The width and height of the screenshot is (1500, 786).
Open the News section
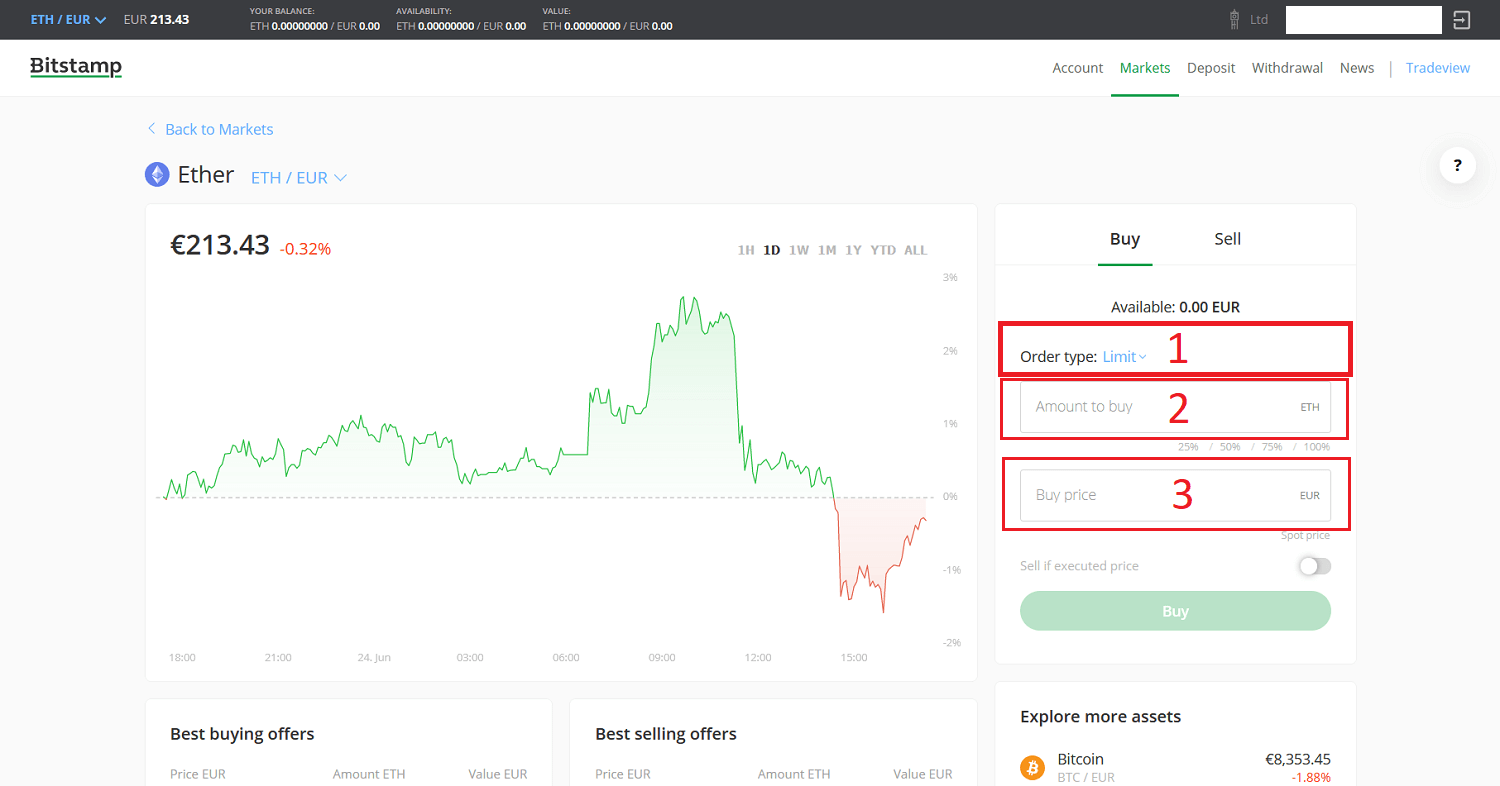coord(1357,68)
